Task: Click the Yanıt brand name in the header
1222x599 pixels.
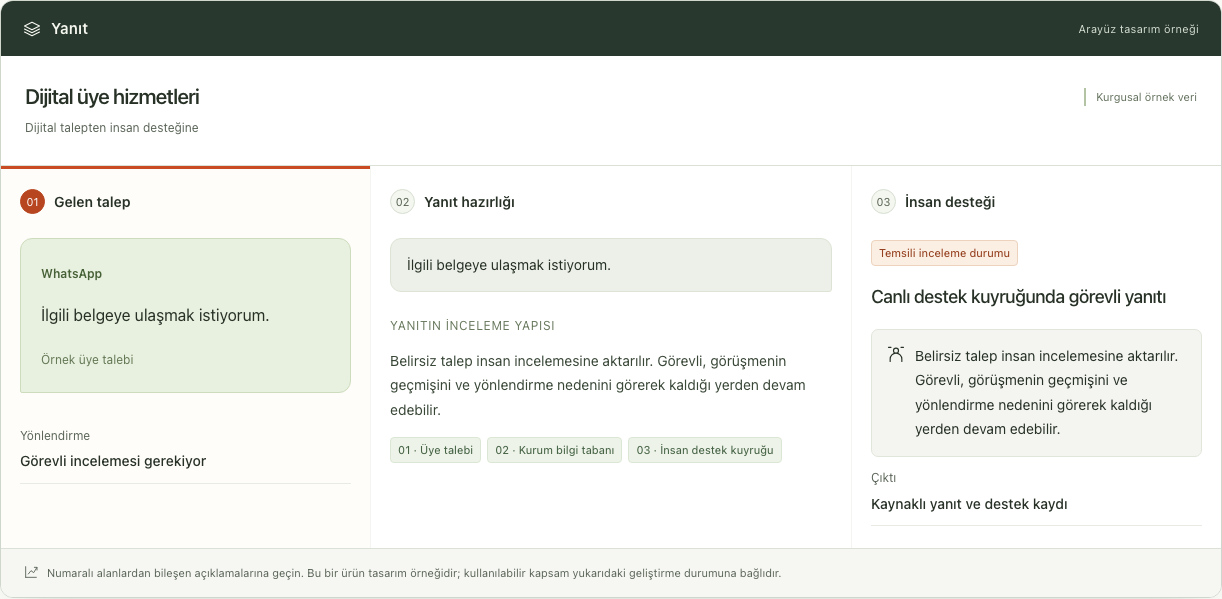Action: (x=70, y=29)
